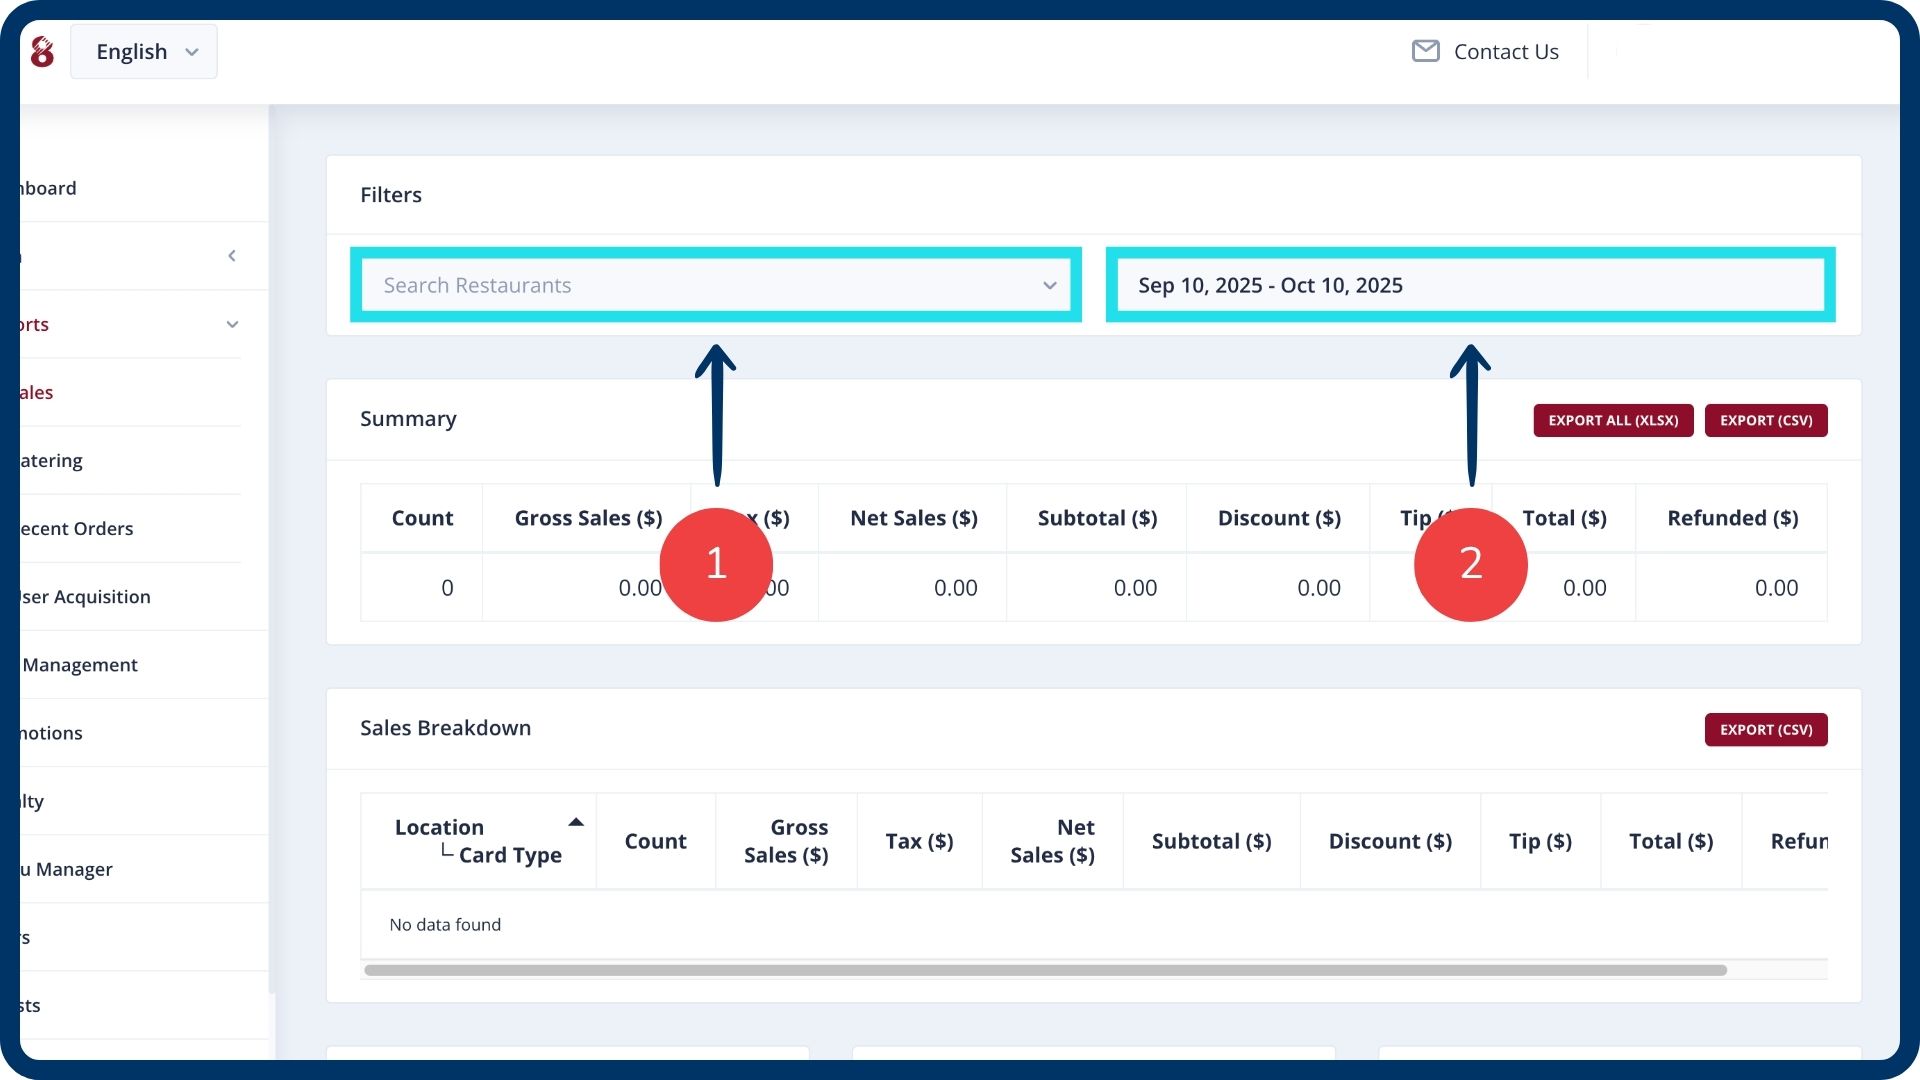Screen dimensions: 1920x1080
Task: Sort by Count column in Sales Breakdown
Action: [x=655, y=841]
